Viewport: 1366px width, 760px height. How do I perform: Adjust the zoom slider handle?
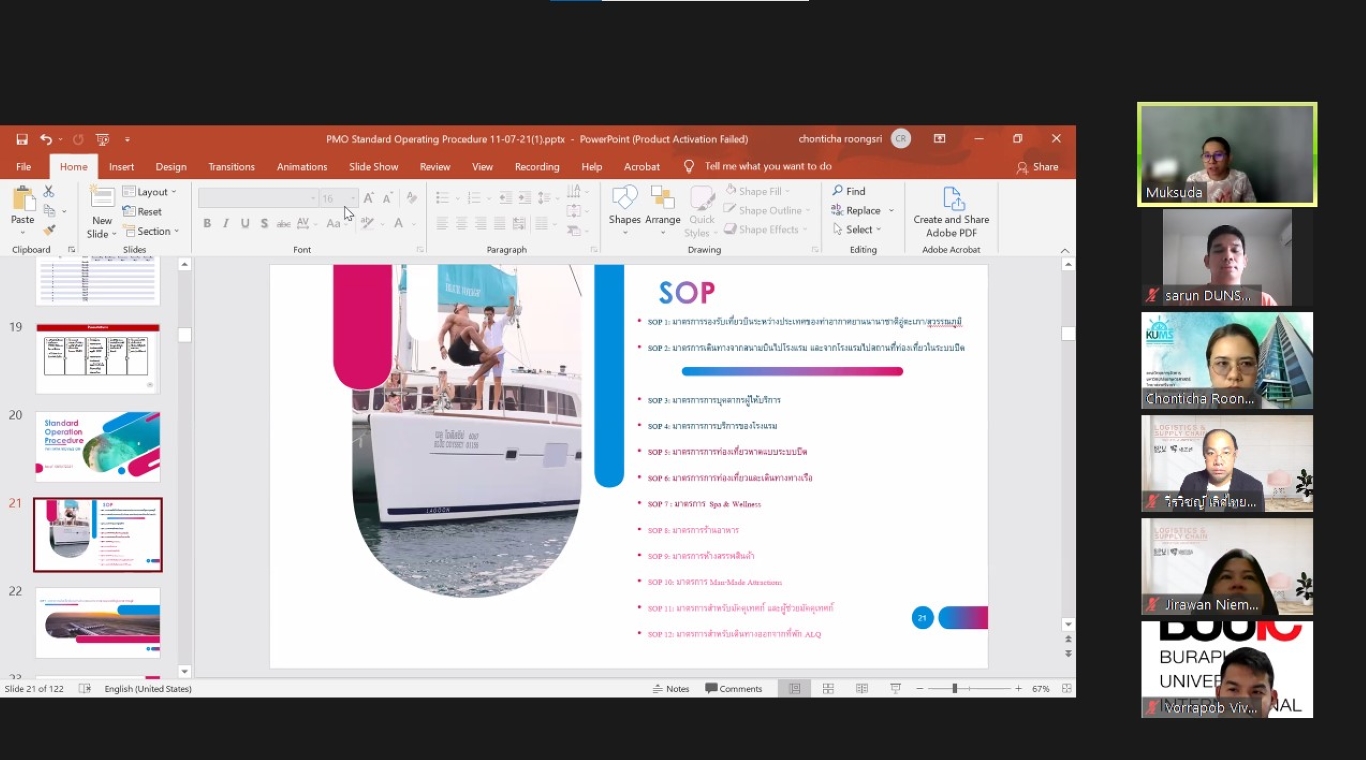pyautogui.click(x=954, y=688)
